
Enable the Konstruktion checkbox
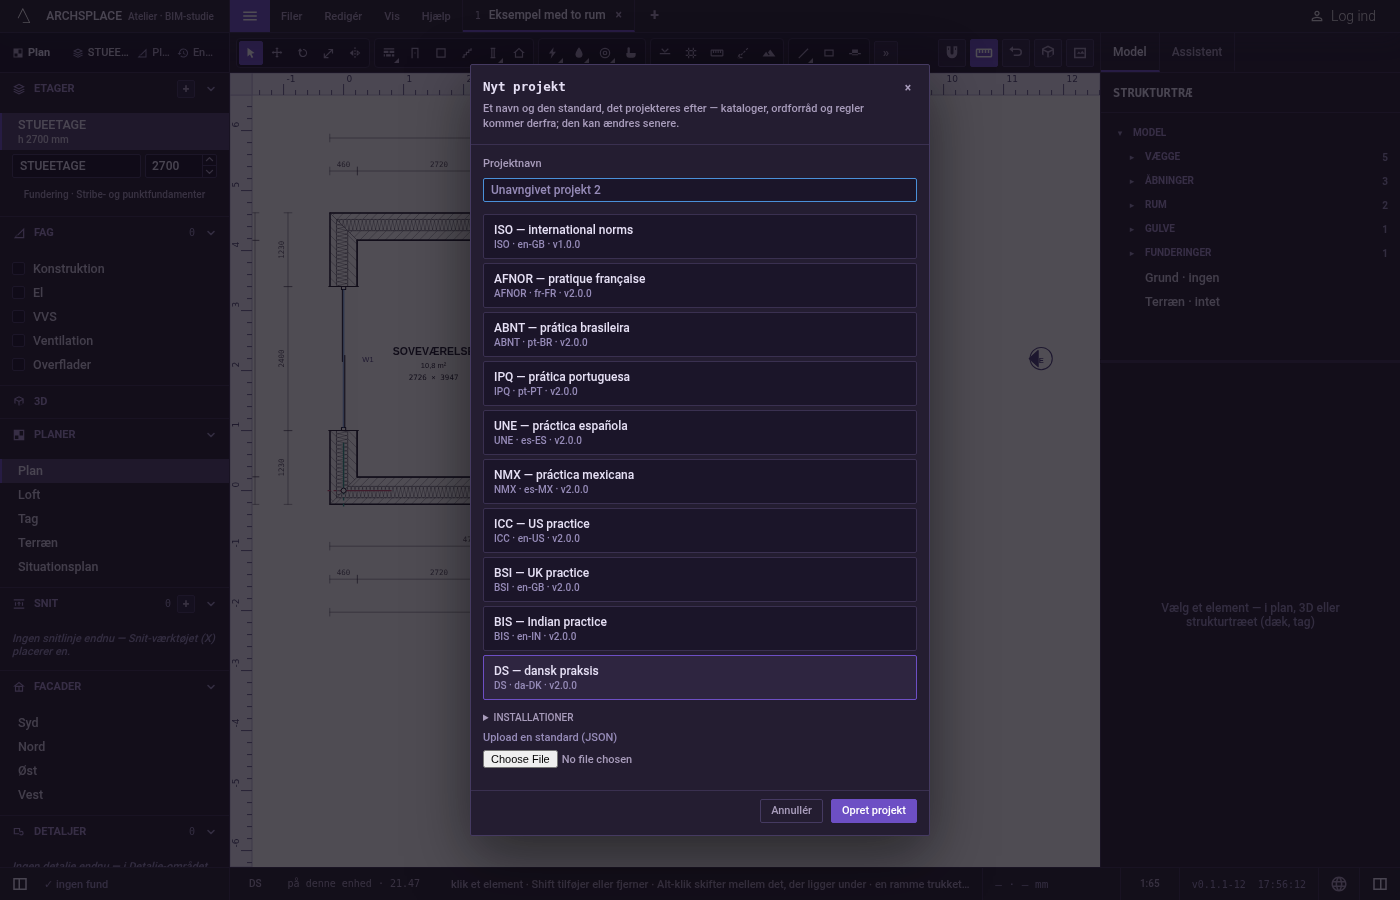19,269
